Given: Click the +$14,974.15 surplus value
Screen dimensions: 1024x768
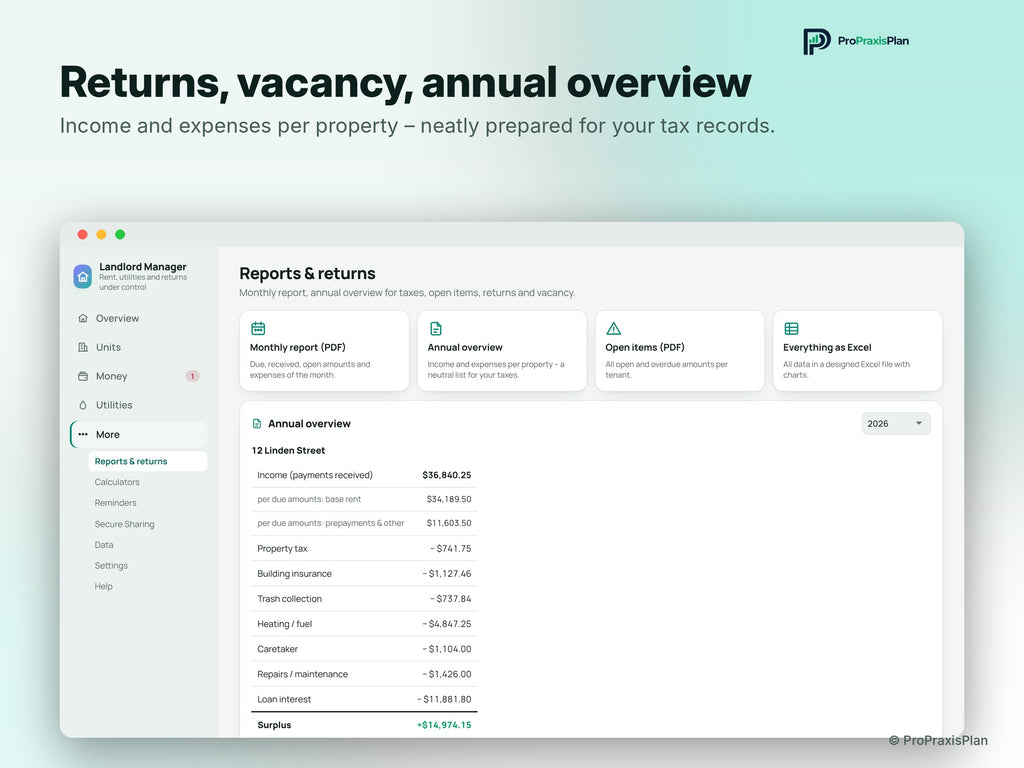Looking at the screenshot, I should click(444, 725).
